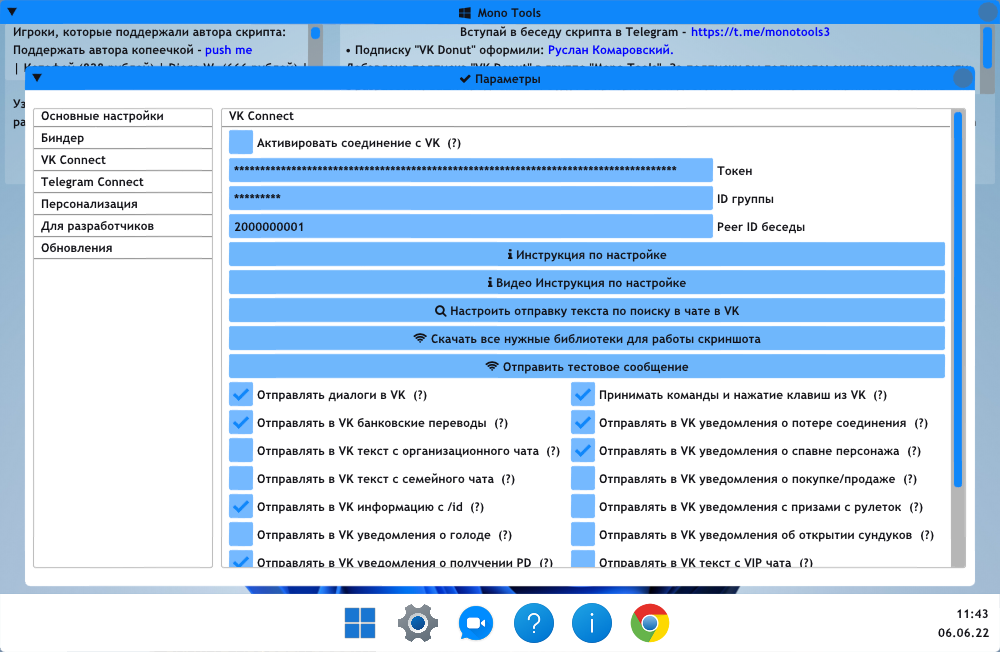
Task: Open the Обновления section
Action: (x=122, y=248)
